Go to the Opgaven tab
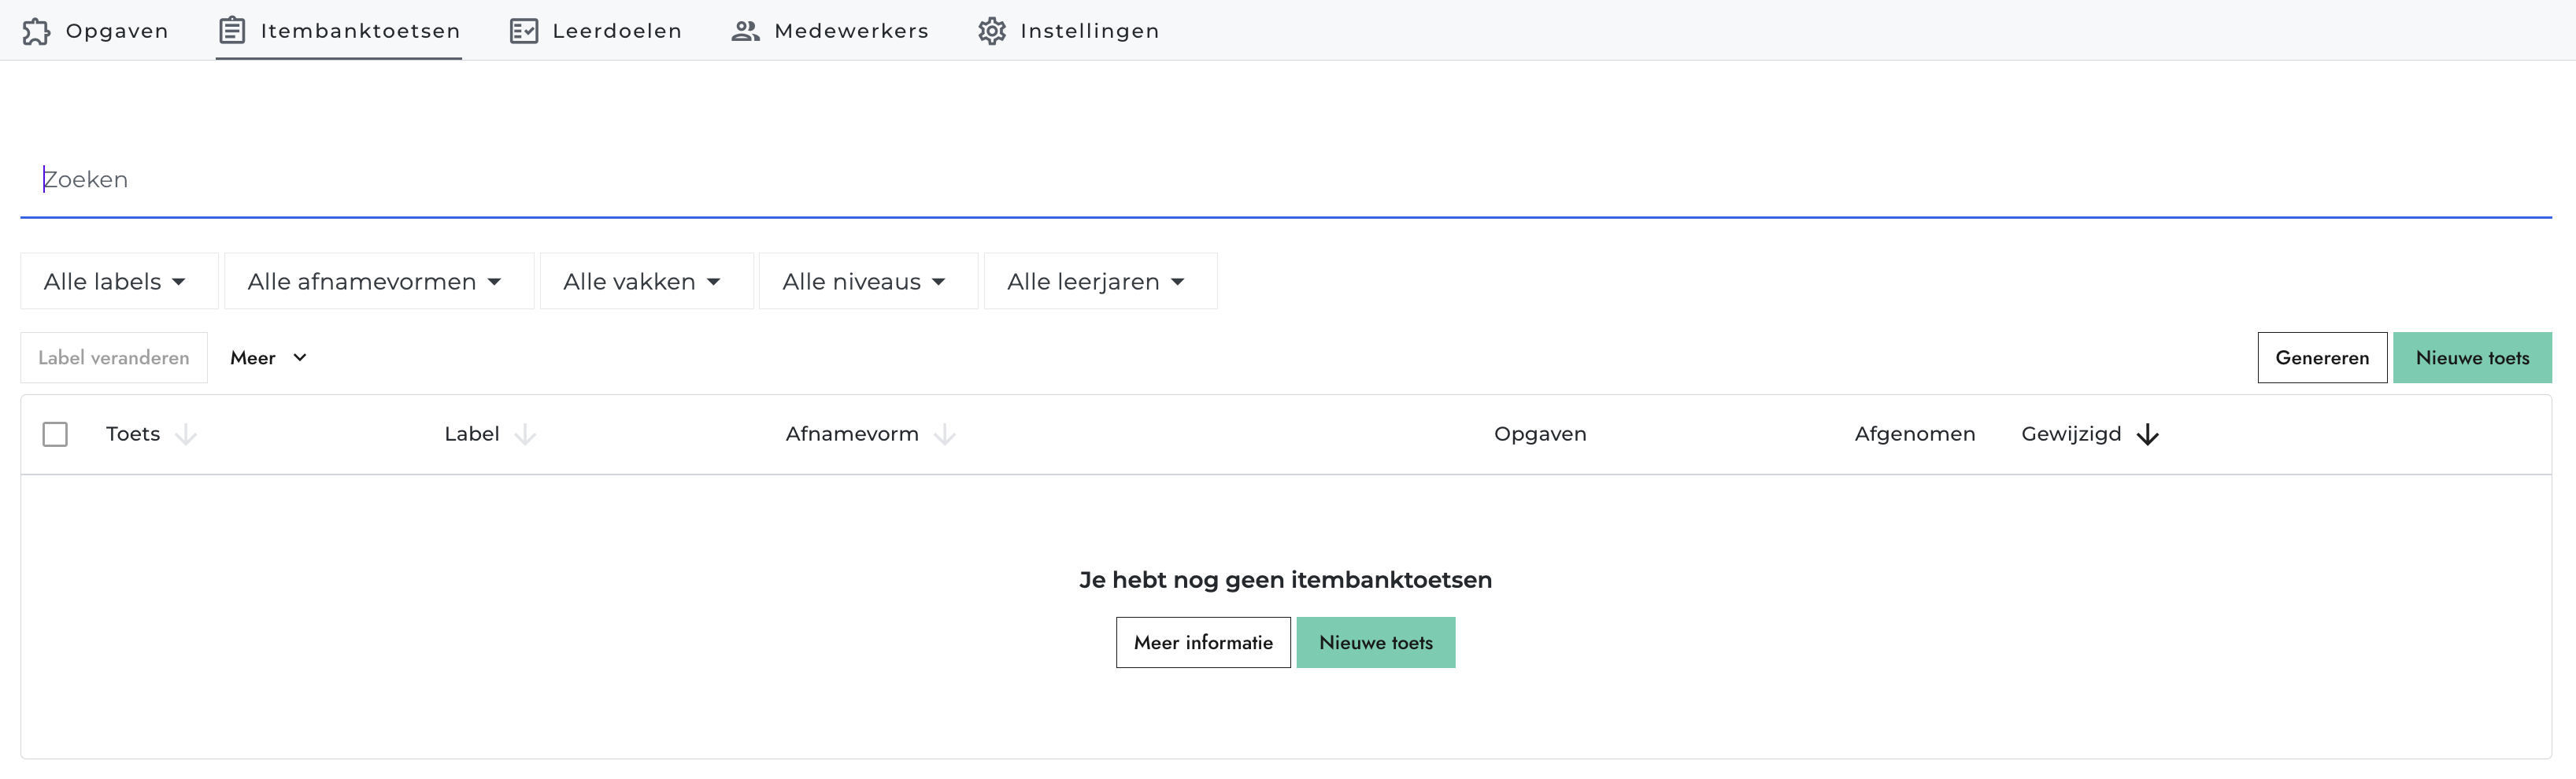 pyautogui.click(x=95, y=31)
